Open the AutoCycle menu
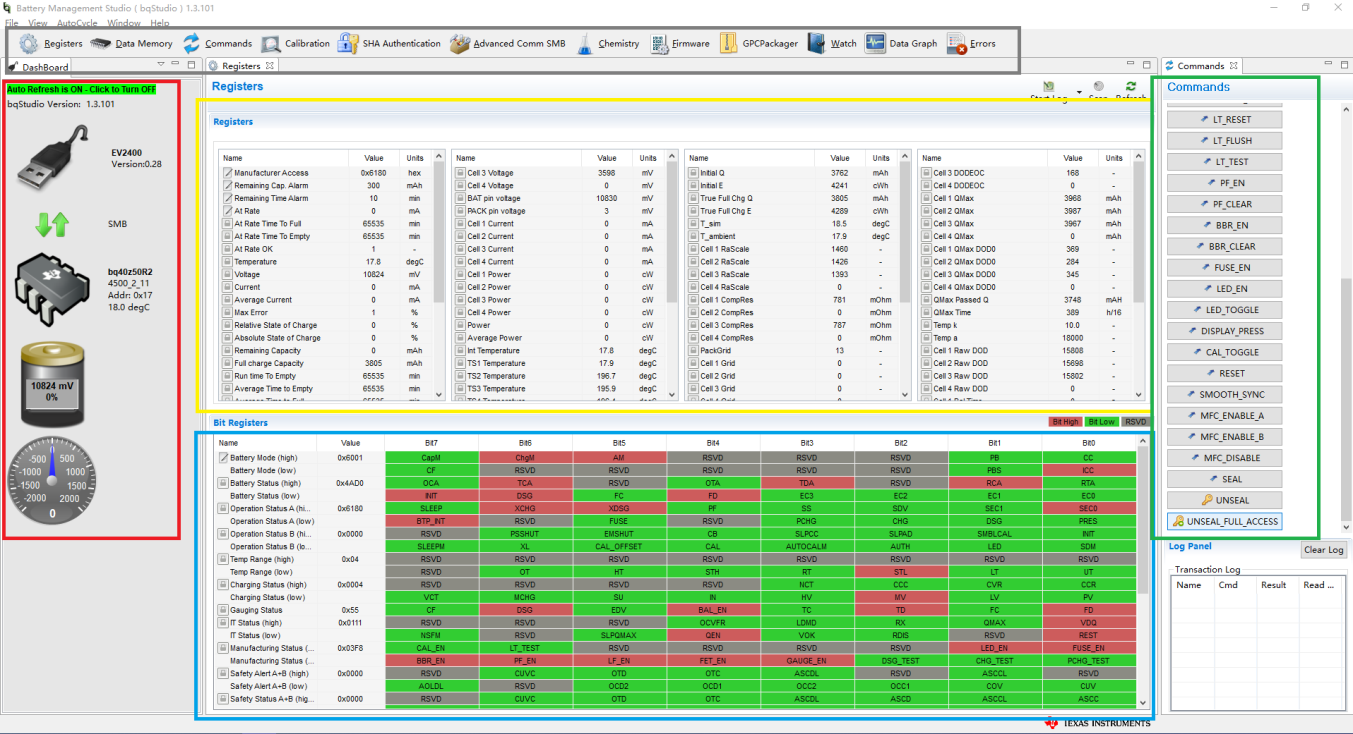 coord(77,23)
